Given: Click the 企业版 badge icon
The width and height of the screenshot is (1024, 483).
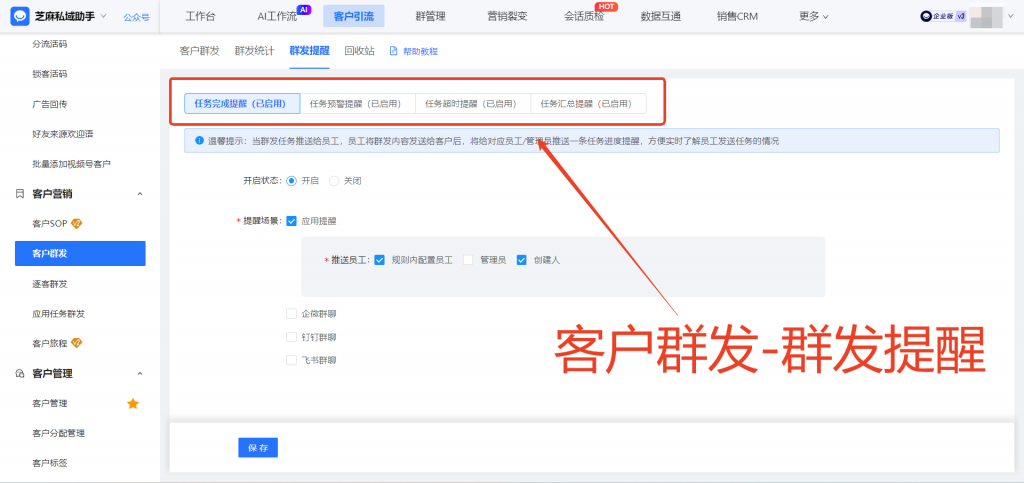Looking at the screenshot, I should (943, 17).
